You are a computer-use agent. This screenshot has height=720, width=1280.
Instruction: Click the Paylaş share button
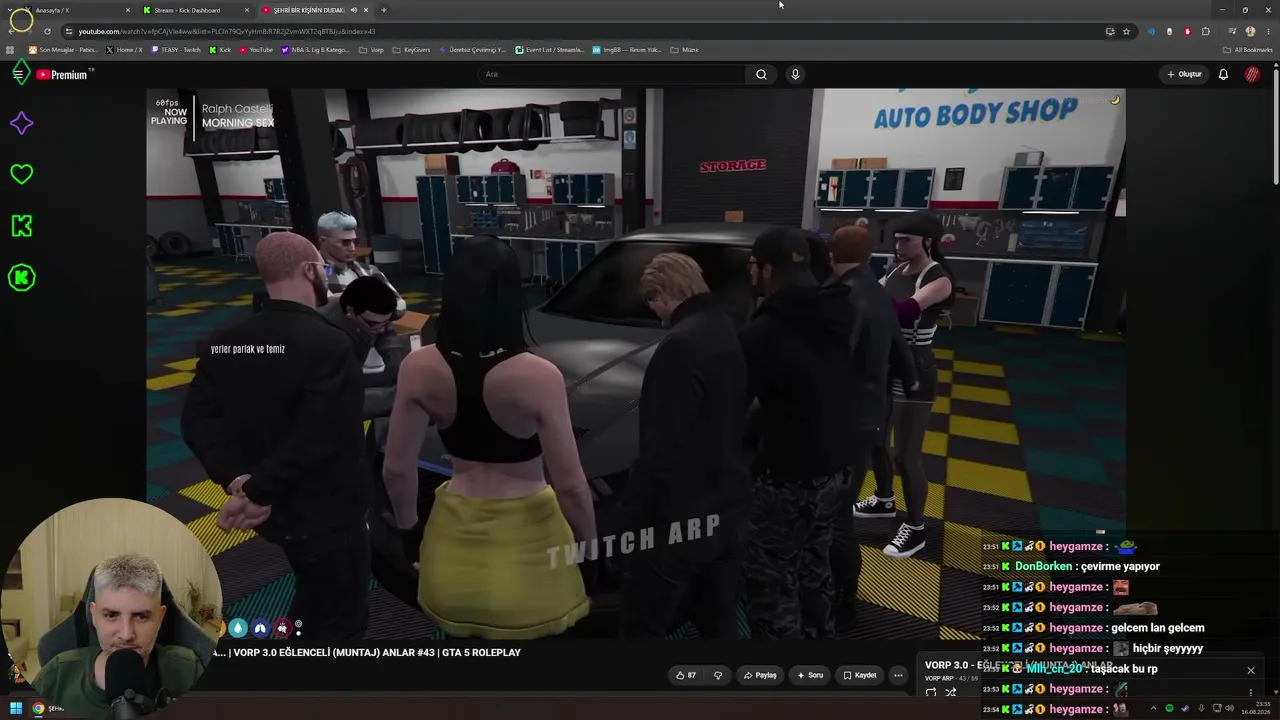[760, 675]
